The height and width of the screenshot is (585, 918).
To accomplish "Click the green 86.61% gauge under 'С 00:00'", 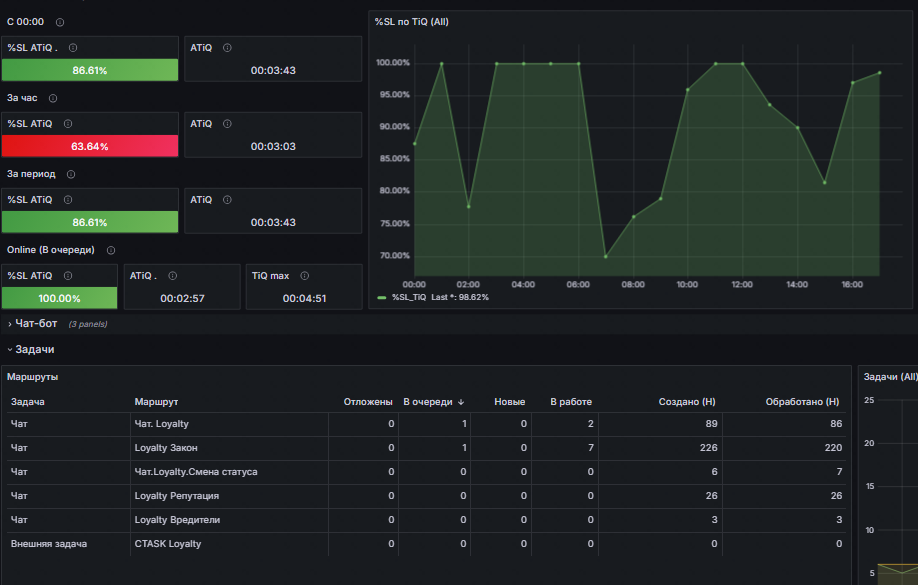I will tap(90, 70).
